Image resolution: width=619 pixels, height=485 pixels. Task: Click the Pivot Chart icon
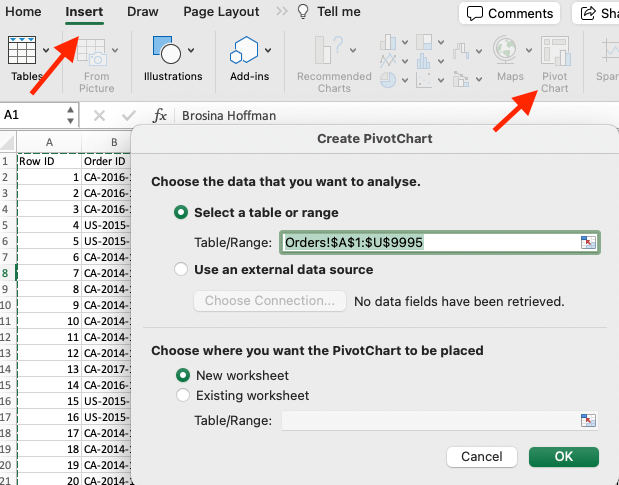554,53
